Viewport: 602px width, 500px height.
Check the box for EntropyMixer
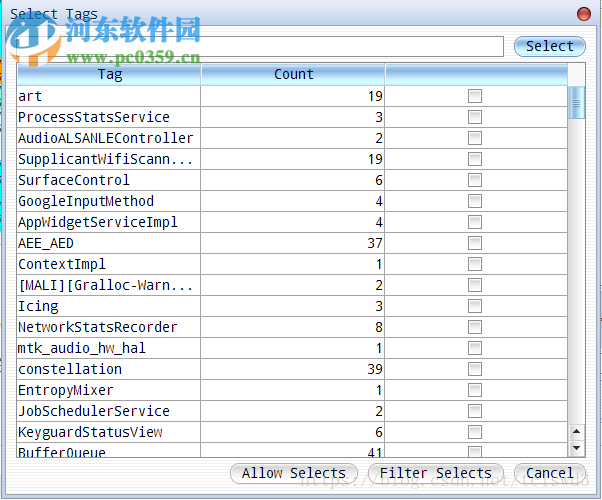pyautogui.click(x=475, y=390)
